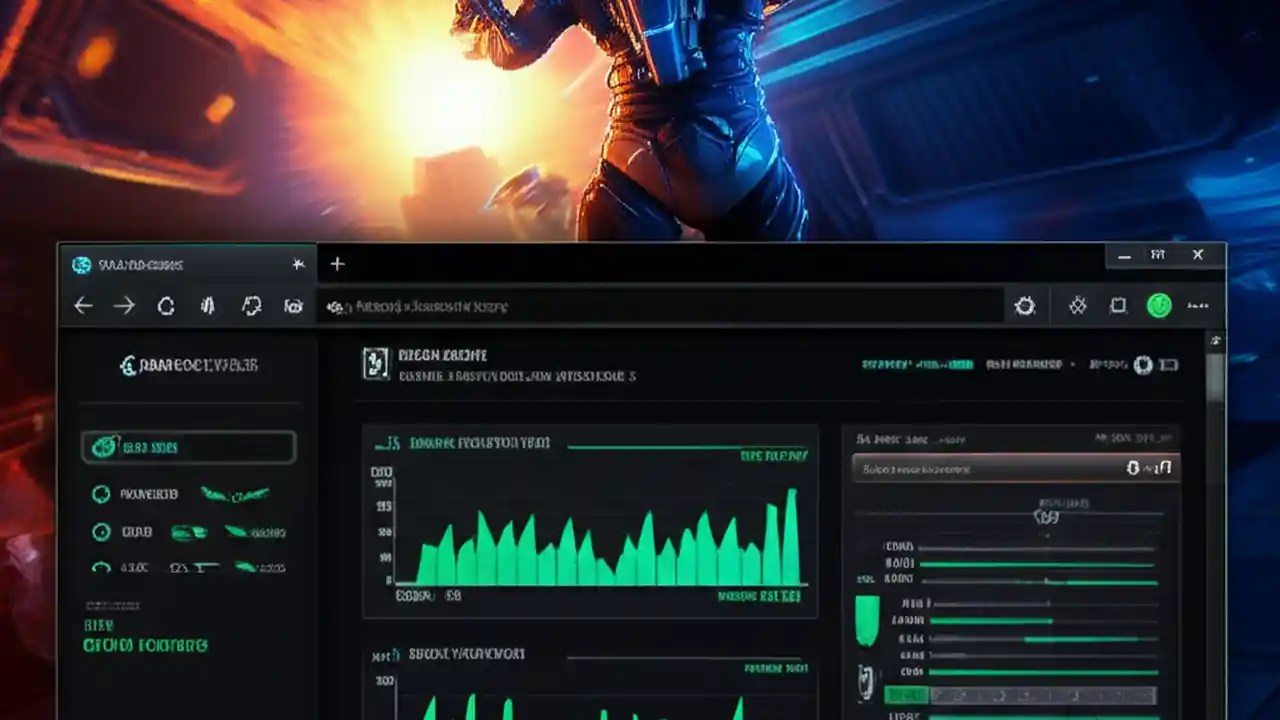
Task: Toggle the green highlighted segment in the bottom slider bar
Action: (x=905, y=693)
